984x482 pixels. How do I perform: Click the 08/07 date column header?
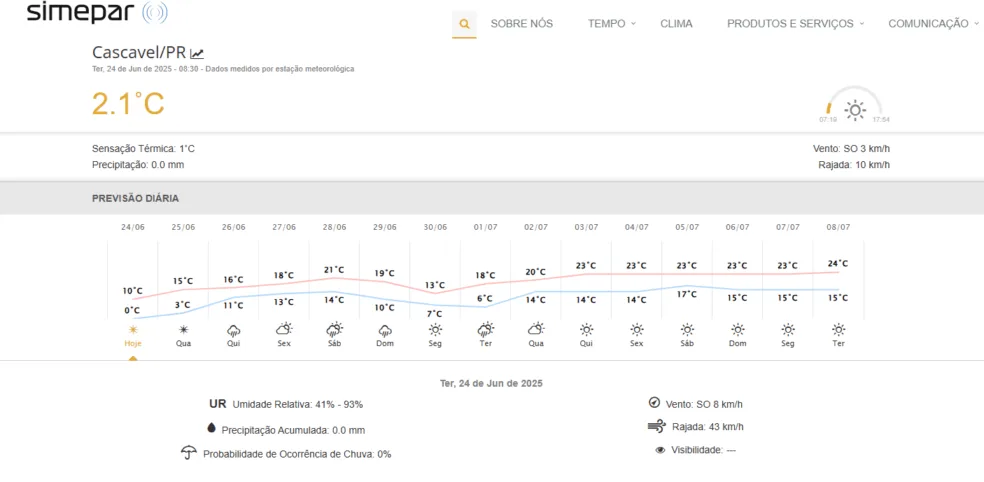(838, 227)
